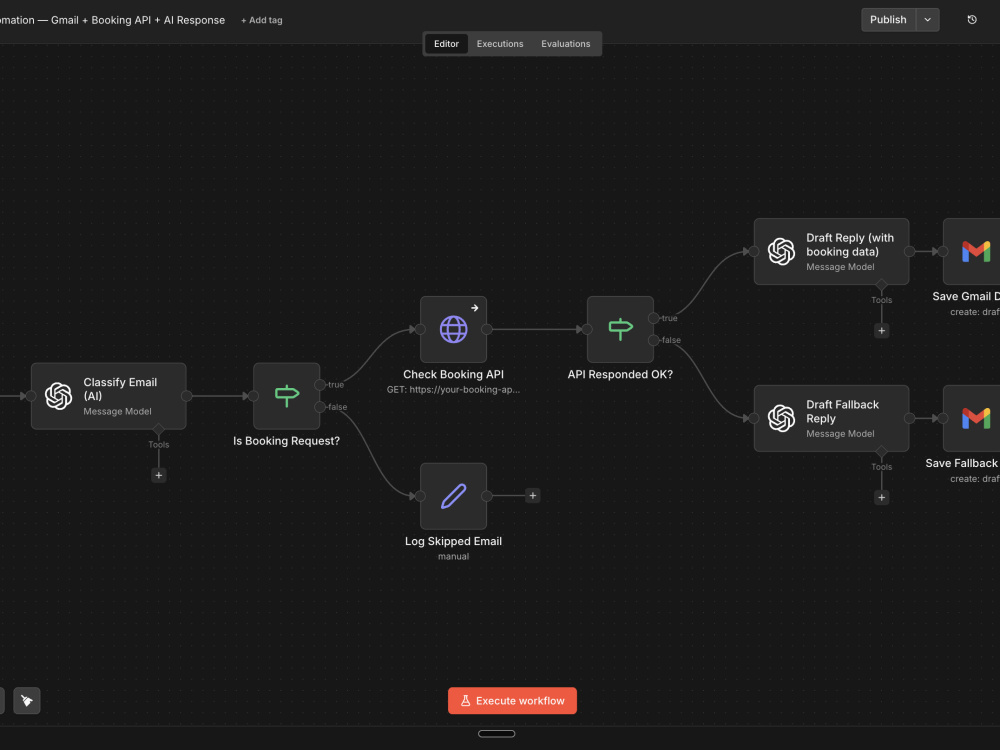Open the Log Skipped Email pencil icon

453,496
